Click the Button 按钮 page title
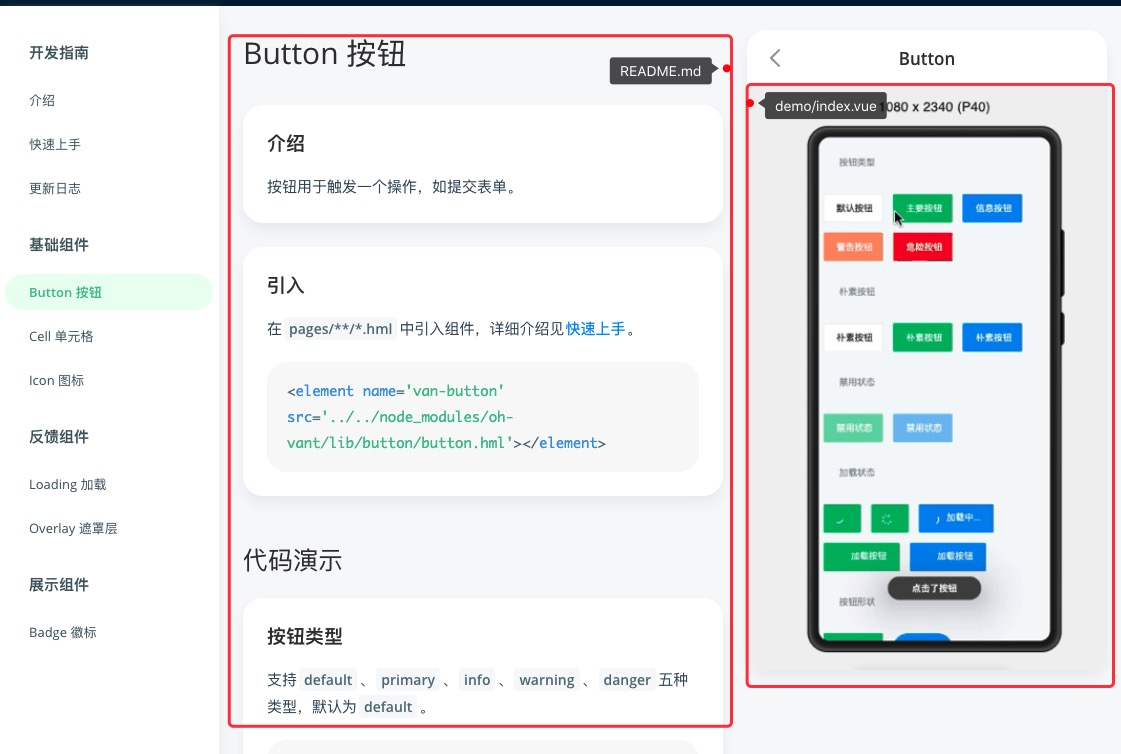The image size is (1121, 754). click(x=325, y=54)
